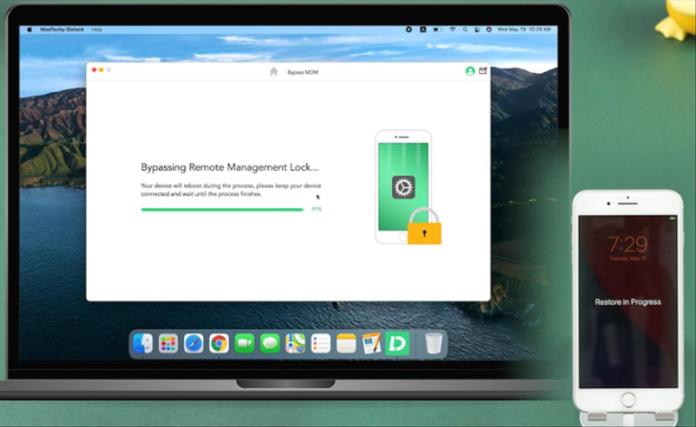Click the iPhone home button
The width and height of the screenshot is (696, 427).
click(628, 399)
